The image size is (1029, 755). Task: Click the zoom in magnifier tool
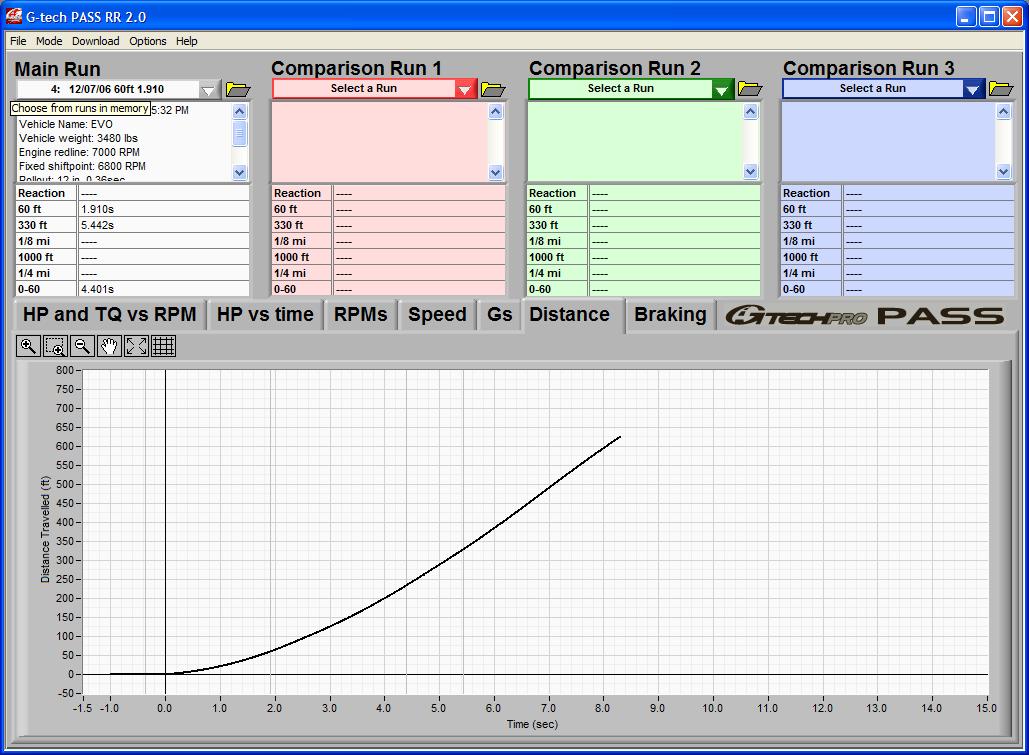[28, 346]
